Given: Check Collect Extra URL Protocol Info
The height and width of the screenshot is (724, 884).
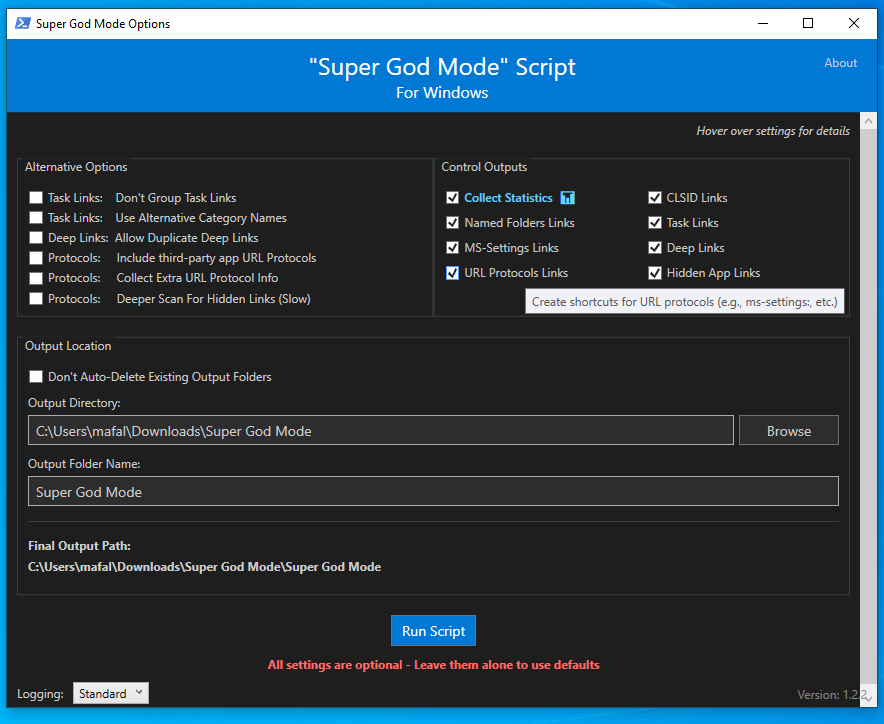Looking at the screenshot, I should 36,278.
